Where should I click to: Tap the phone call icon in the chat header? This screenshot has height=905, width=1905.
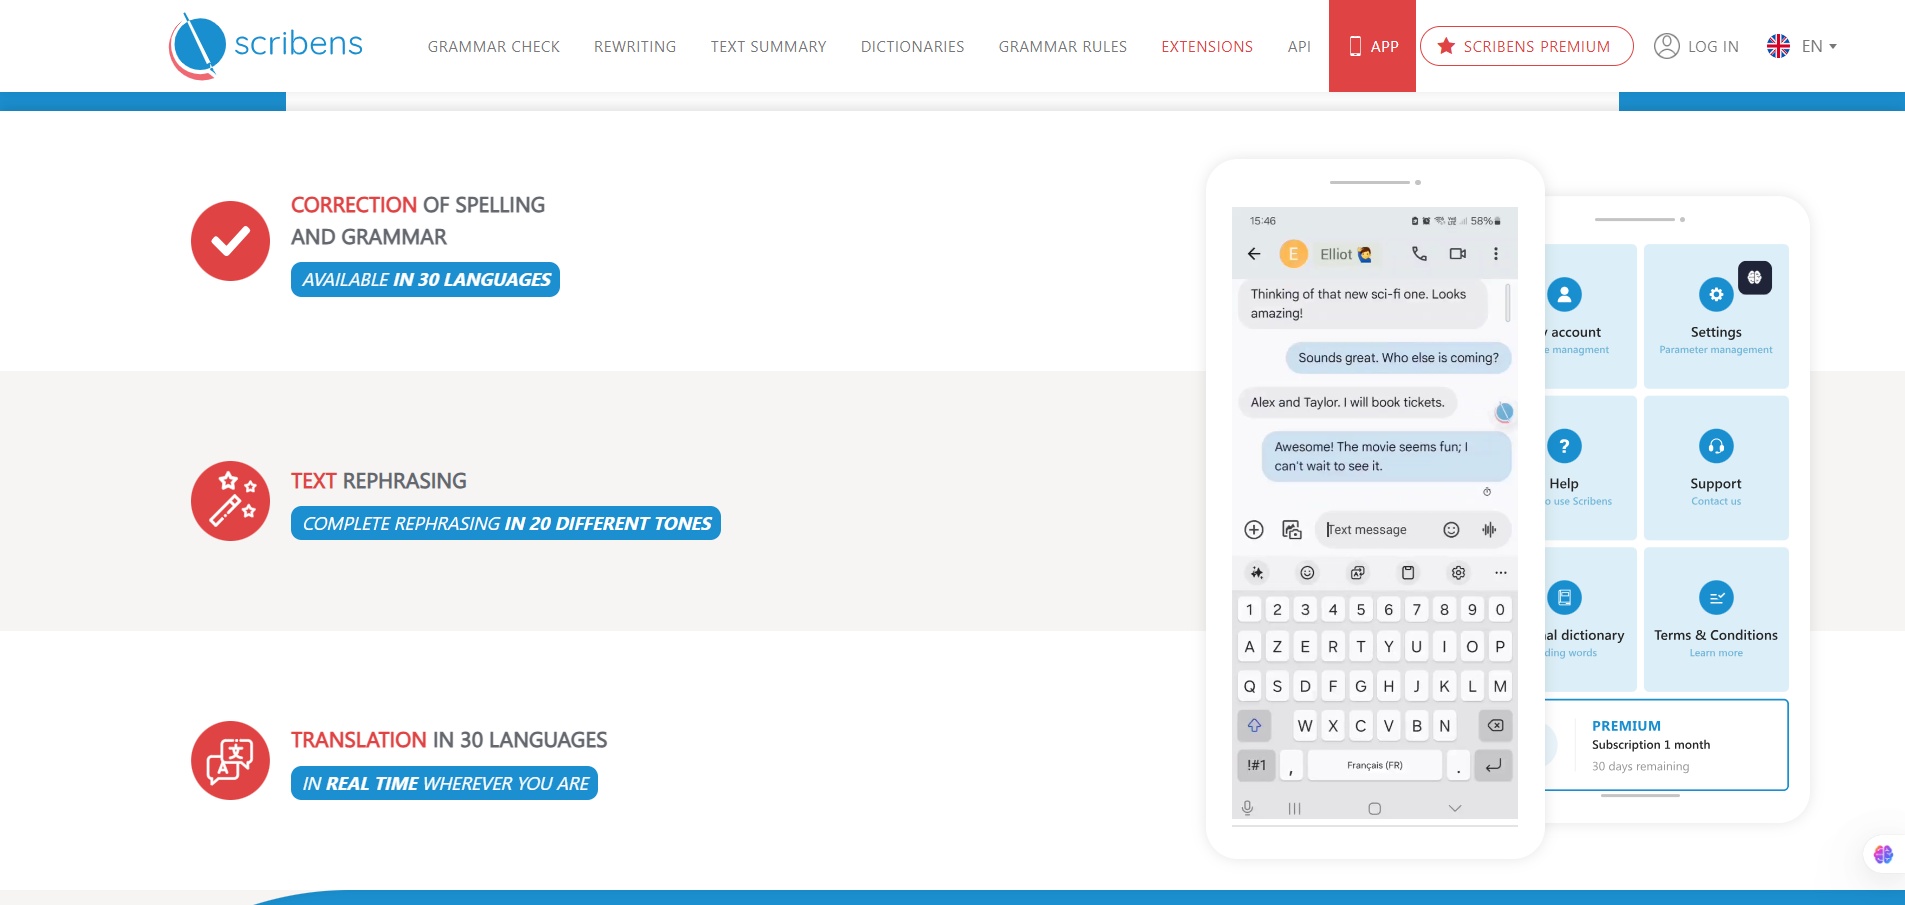(x=1419, y=254)
